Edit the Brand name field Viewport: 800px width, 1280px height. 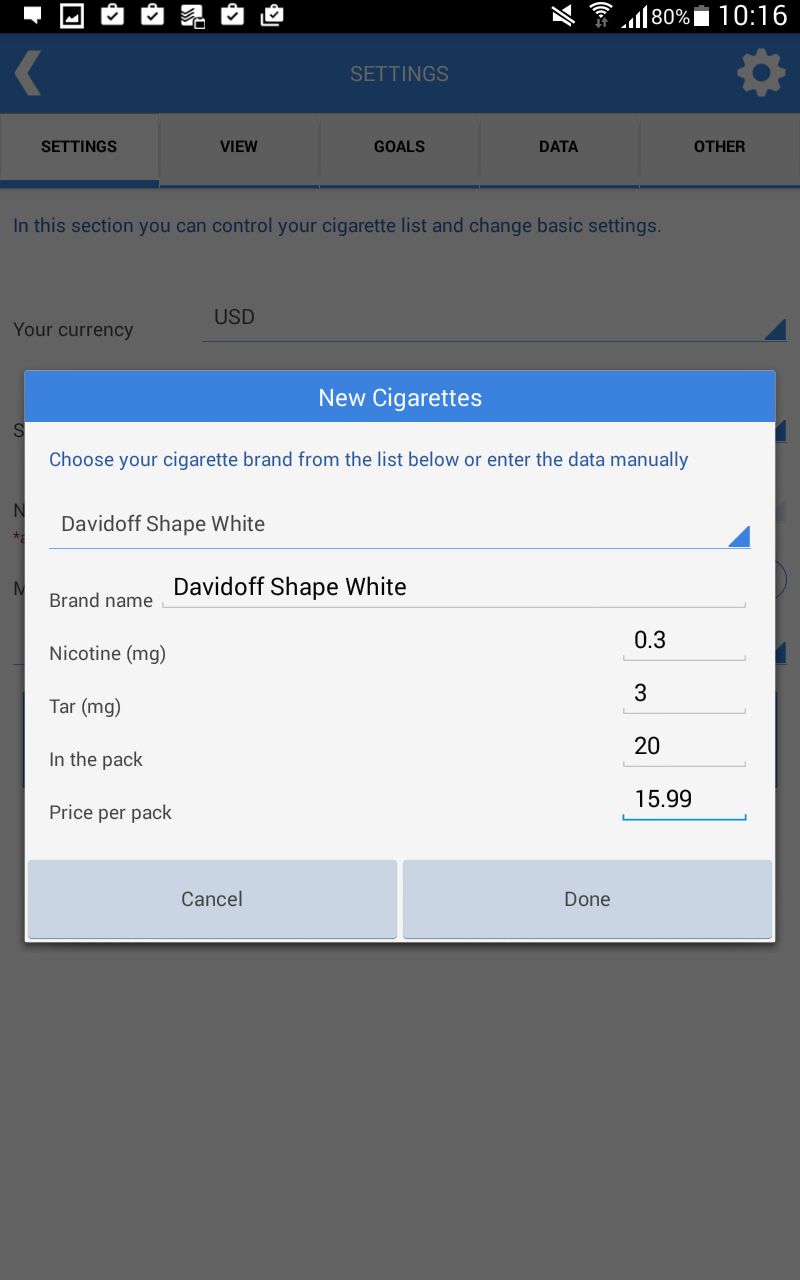coord(454,587)
